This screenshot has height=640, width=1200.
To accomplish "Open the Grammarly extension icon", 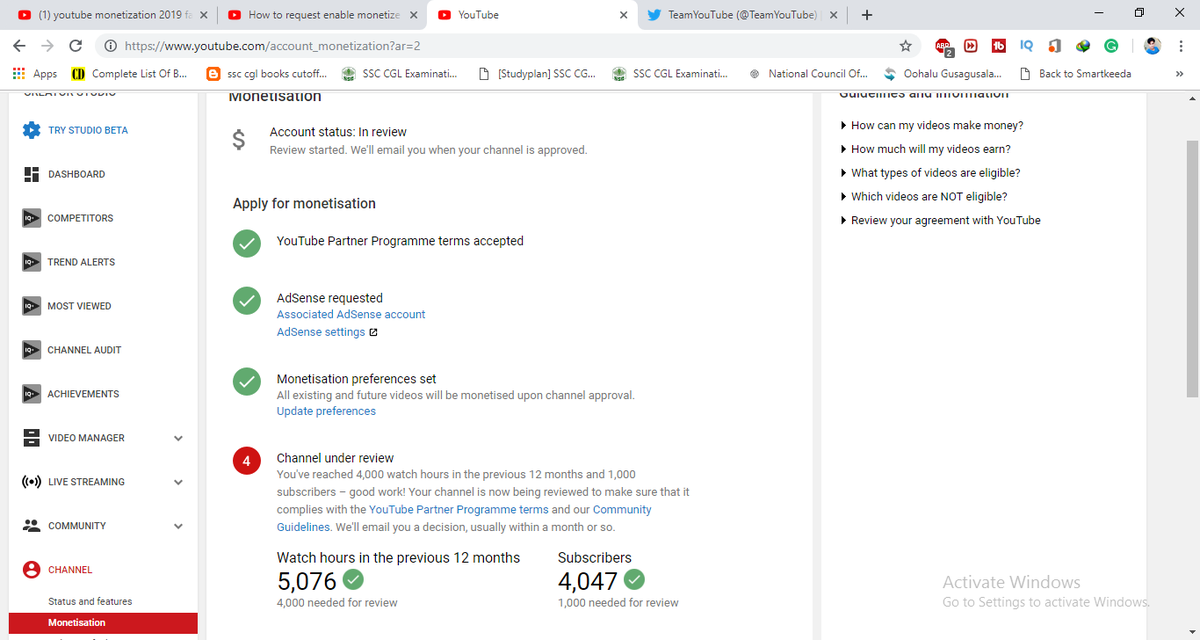I will (1111, 46).
